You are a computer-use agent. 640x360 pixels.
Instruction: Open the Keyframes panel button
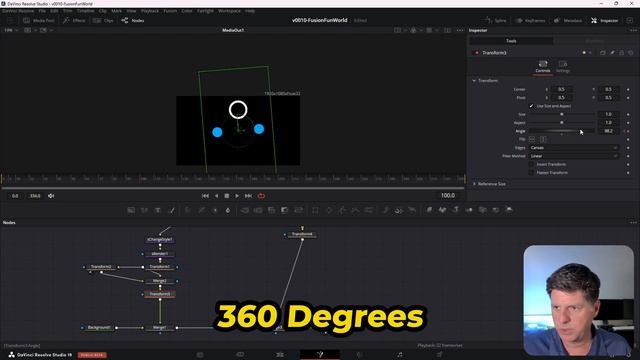click(531, 20)
